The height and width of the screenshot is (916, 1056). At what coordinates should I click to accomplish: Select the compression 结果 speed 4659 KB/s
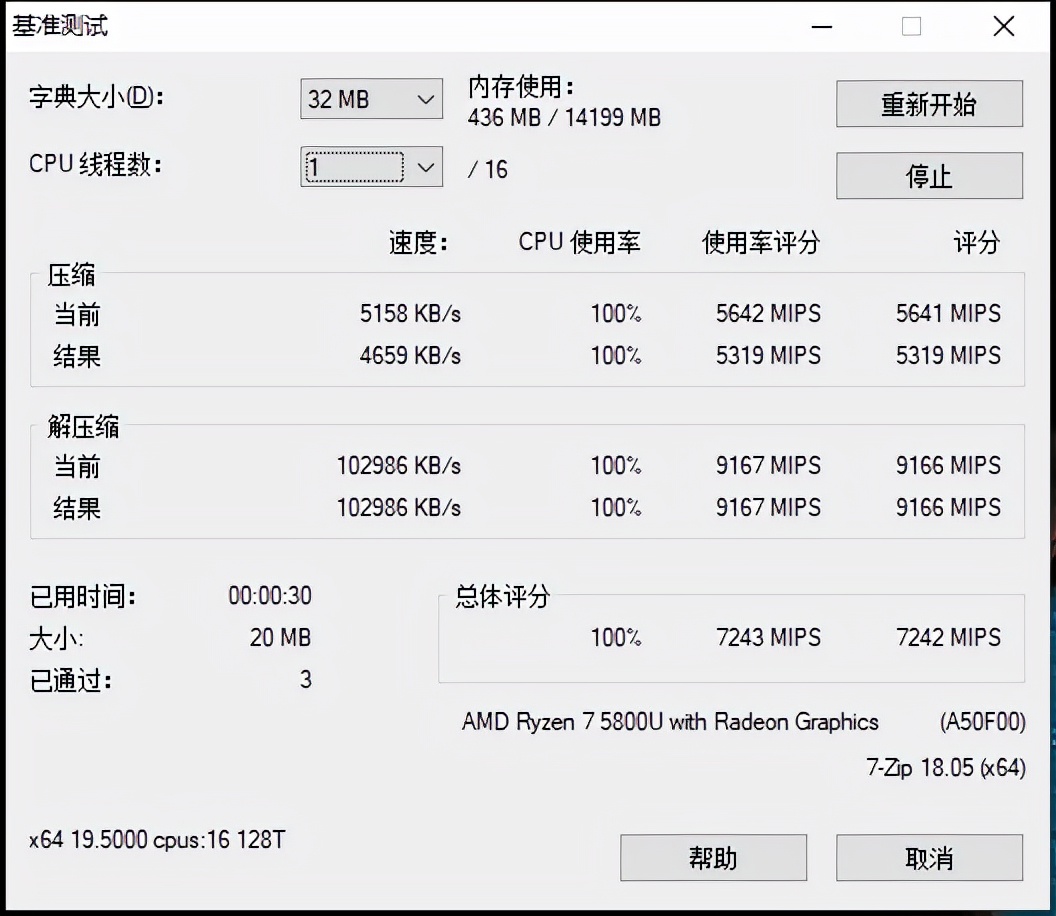[x=411, y=356]
